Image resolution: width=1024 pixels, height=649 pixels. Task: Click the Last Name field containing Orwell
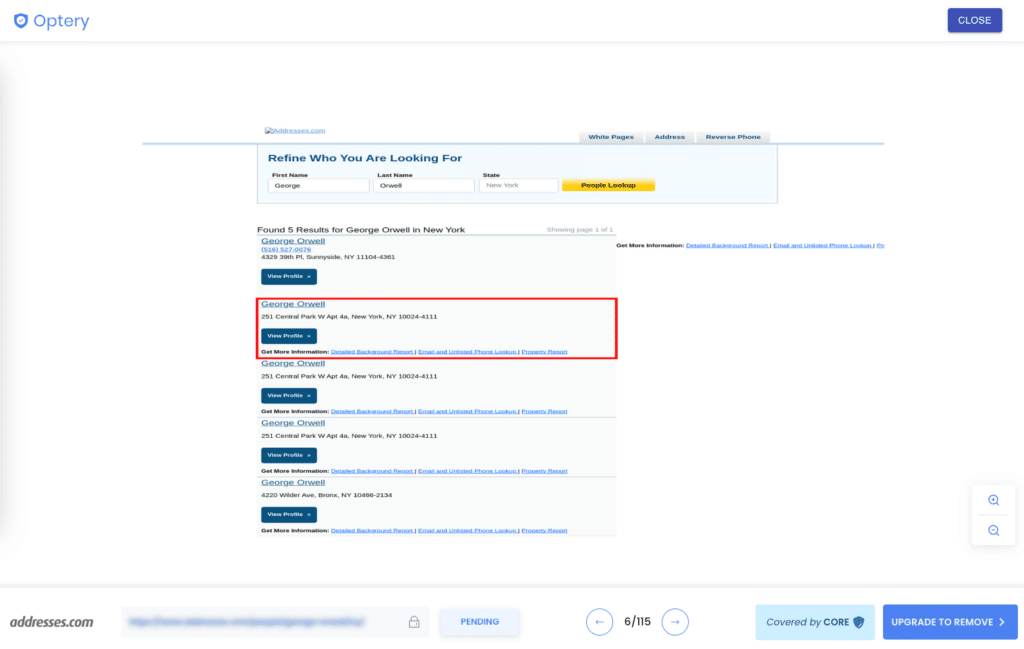point(424,185)
